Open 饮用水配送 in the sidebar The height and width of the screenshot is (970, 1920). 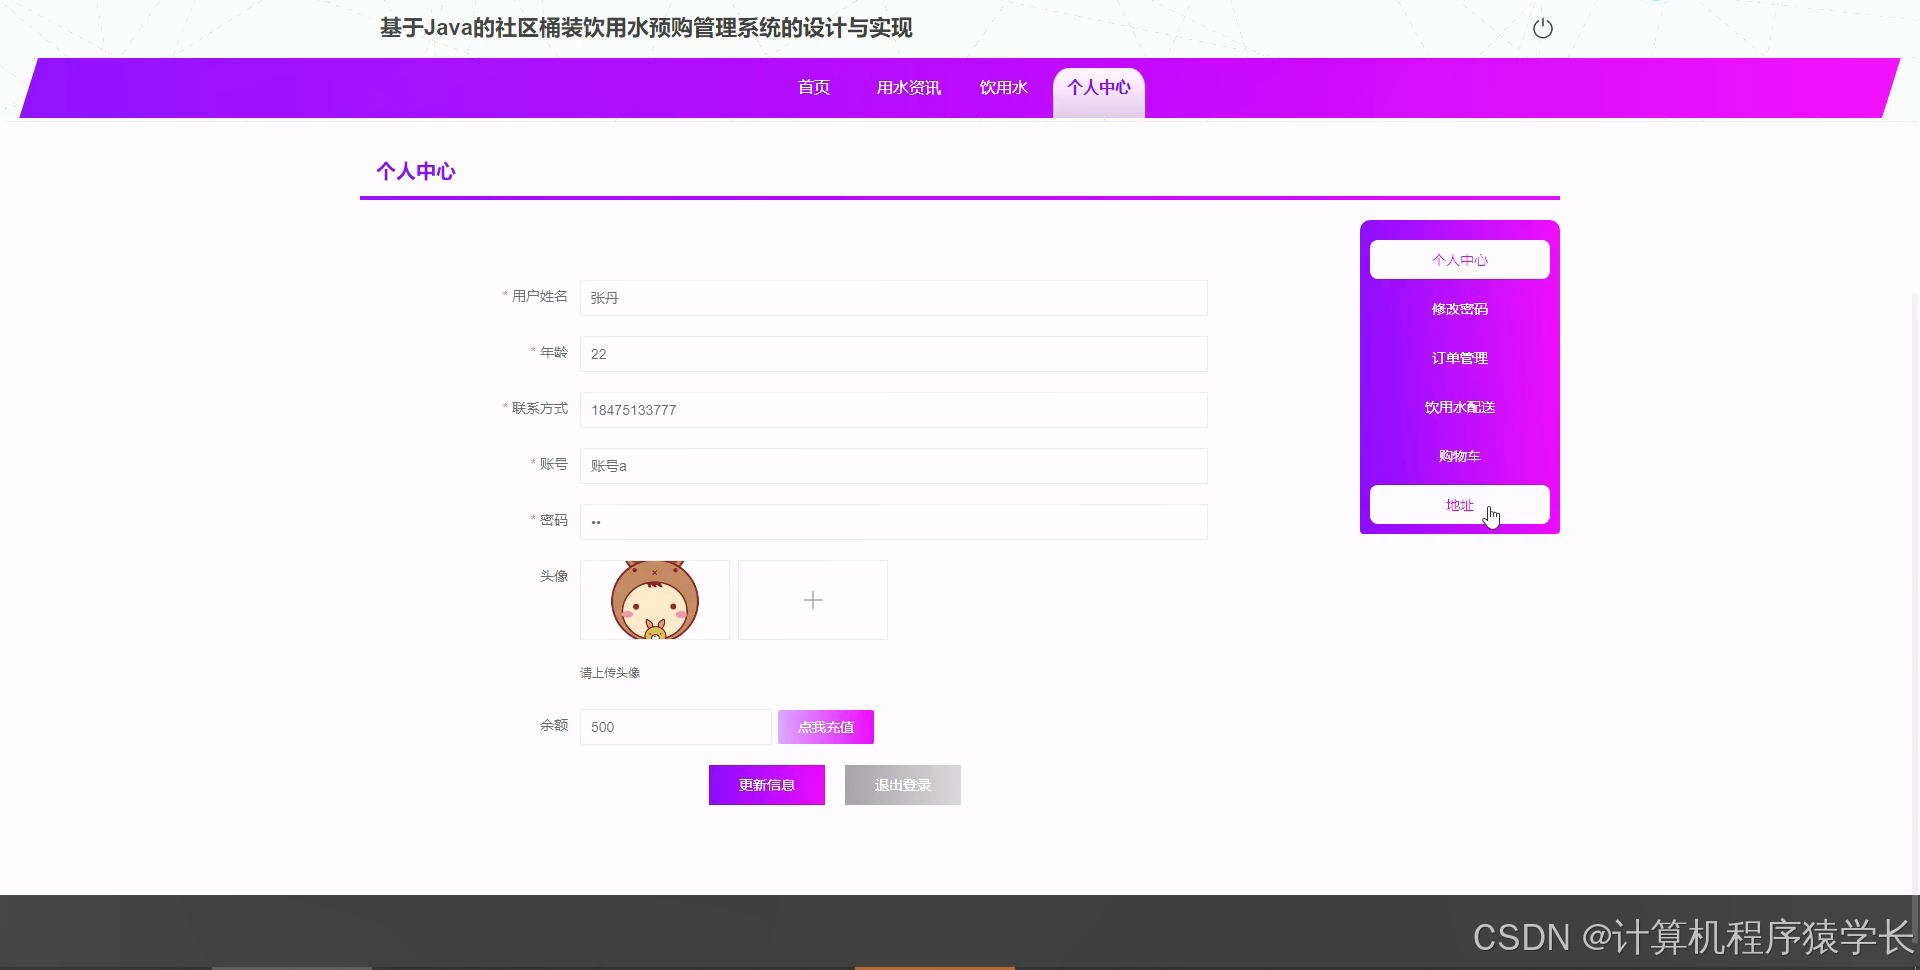[x=1459, y=406]
